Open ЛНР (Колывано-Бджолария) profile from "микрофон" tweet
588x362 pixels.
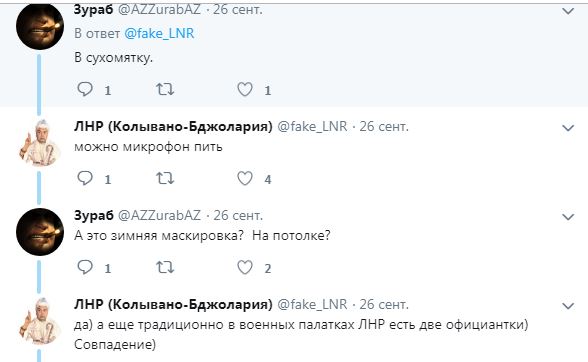tap(173, 126)
